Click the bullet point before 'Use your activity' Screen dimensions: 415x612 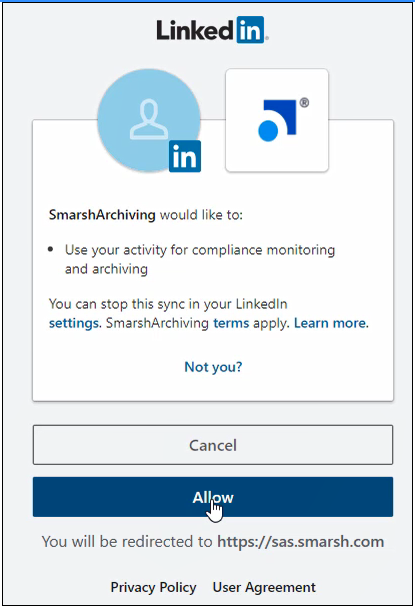coord(50,249)
